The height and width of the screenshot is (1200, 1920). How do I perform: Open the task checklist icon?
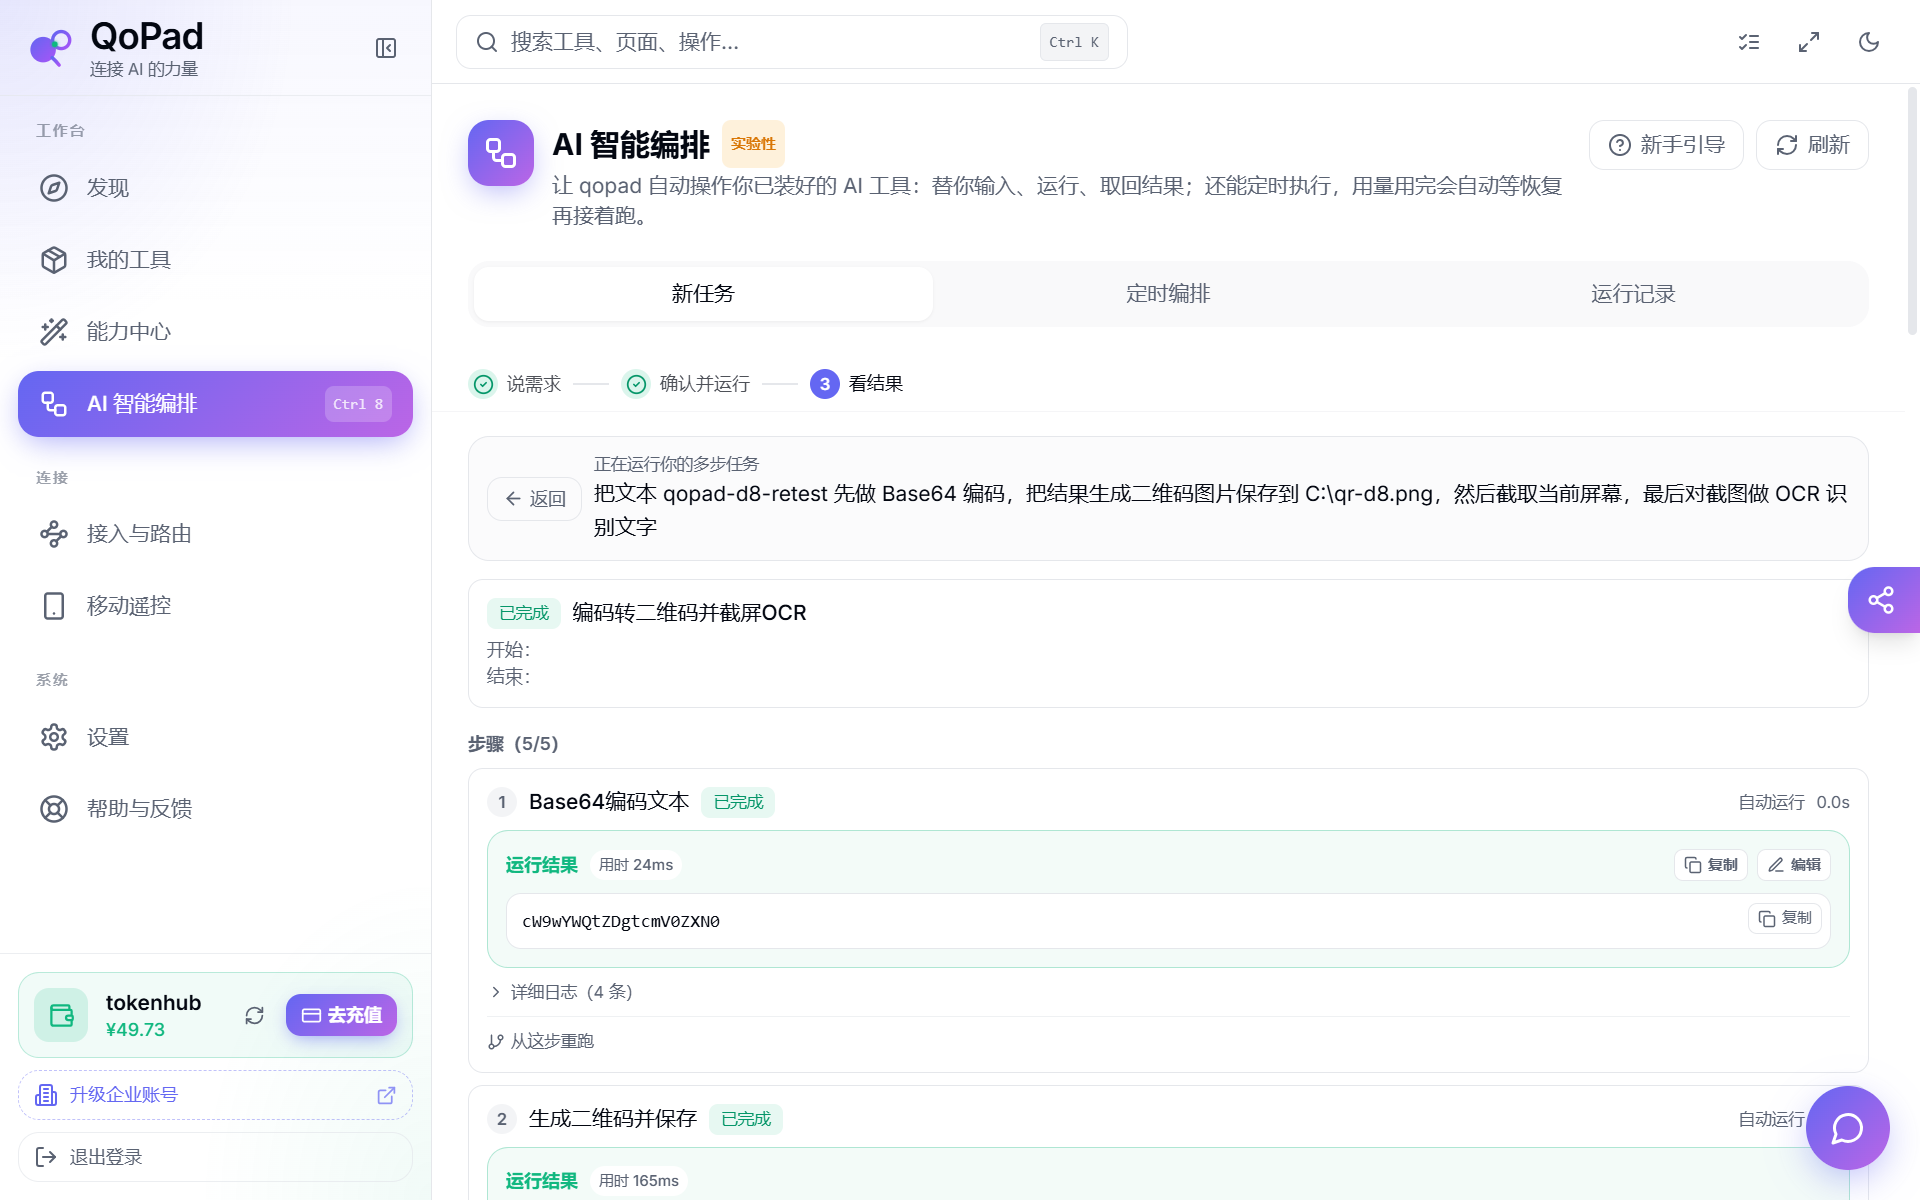pyautogui.click(x=1749, y=42)
